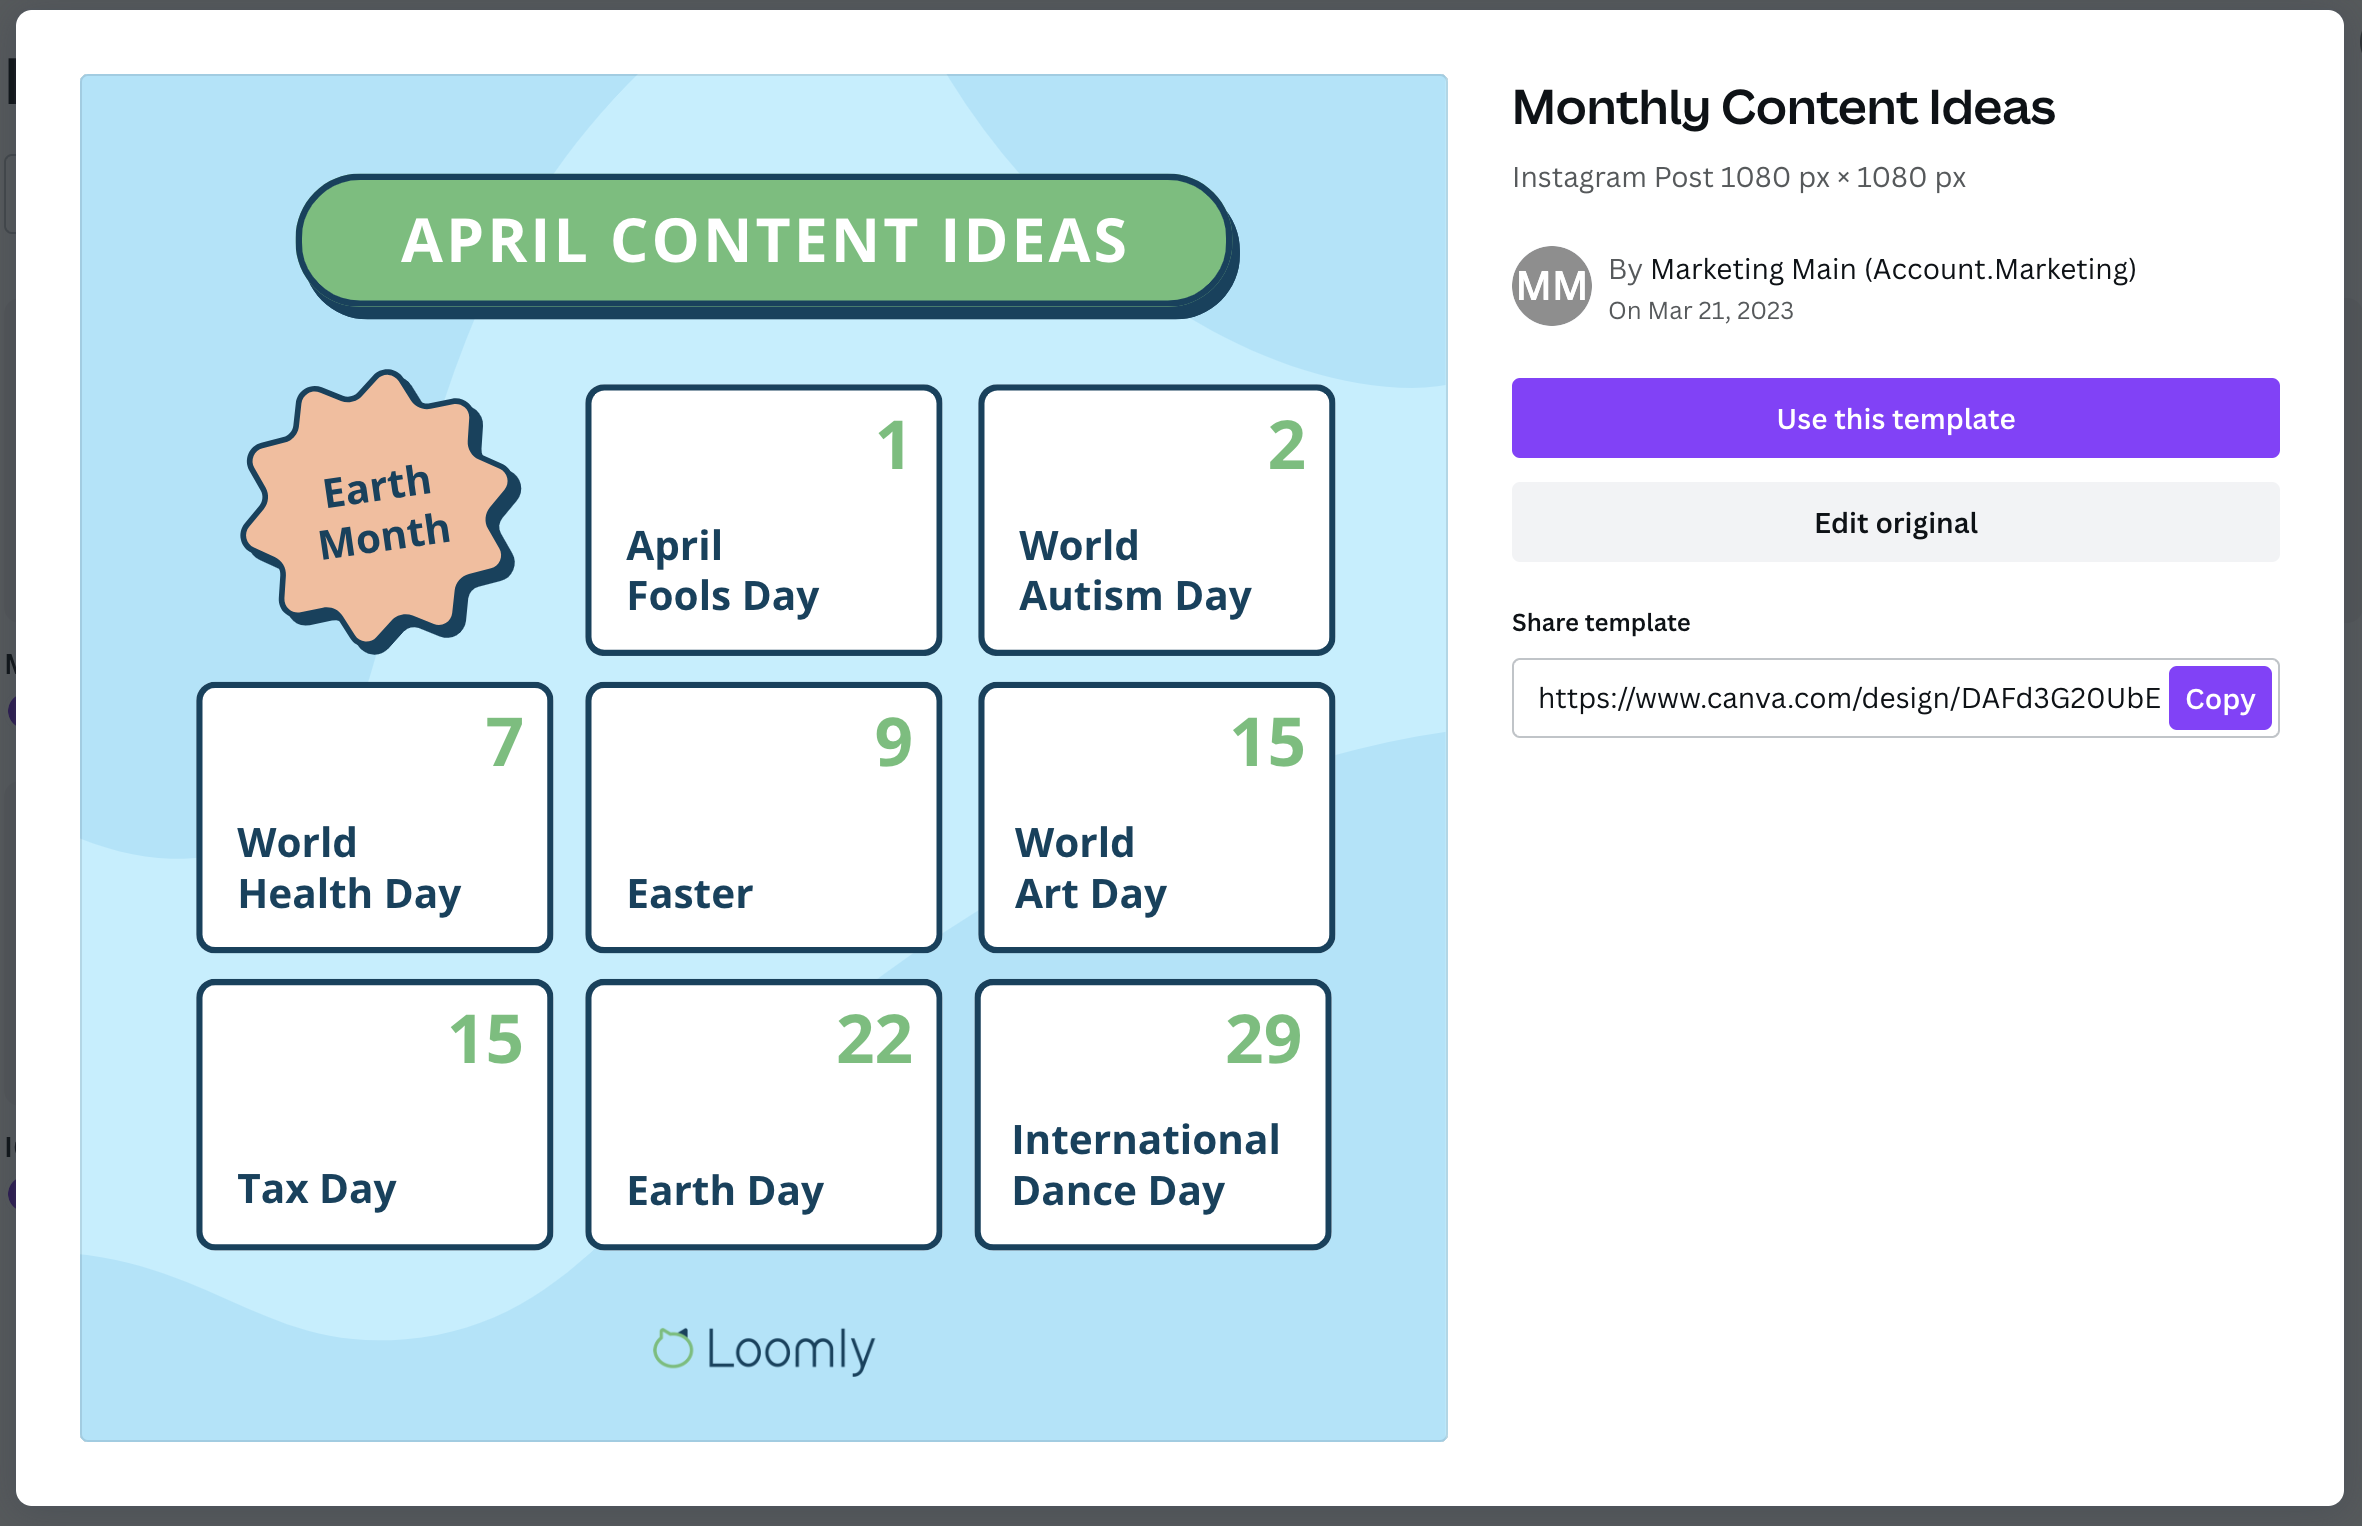Click the Monthly Content Ideas title
The width and height of the screenshot is (2362, 1526).
pyautogui.click(x=1783, y=106)
